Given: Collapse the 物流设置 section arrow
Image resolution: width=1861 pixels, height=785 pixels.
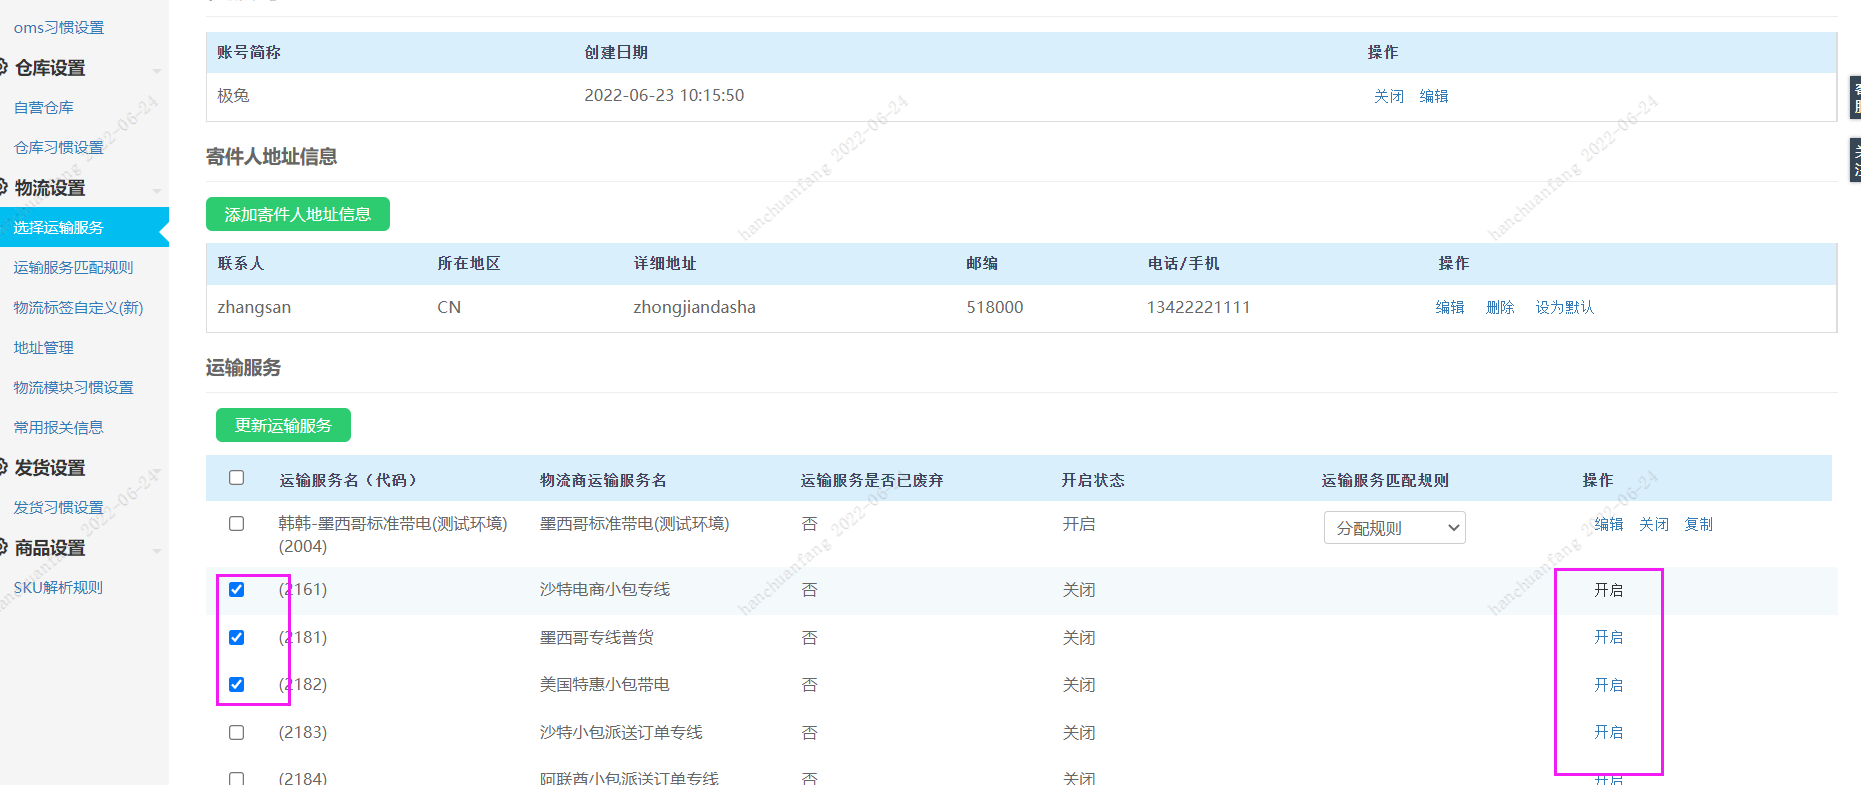Looking at the screenshot, I should coord(157,190).
